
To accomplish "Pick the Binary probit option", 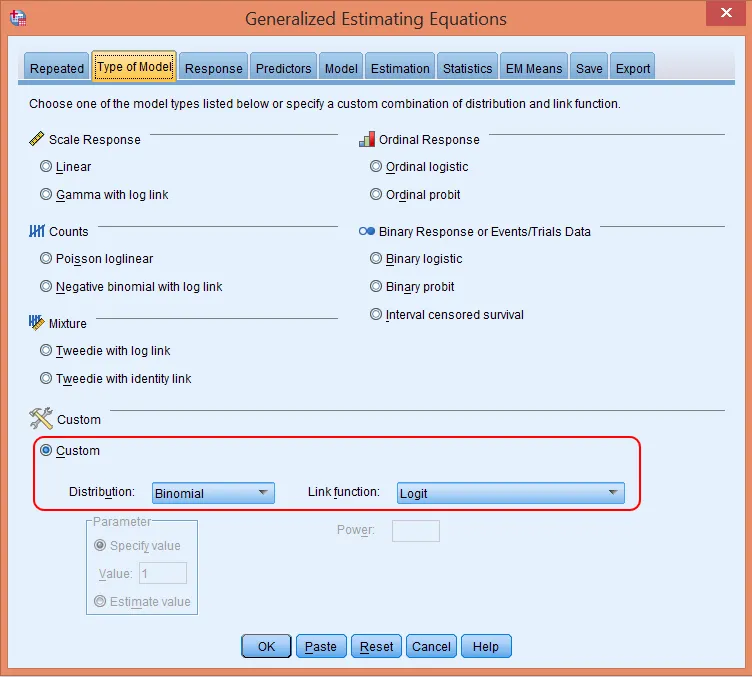I will point(376,286).
